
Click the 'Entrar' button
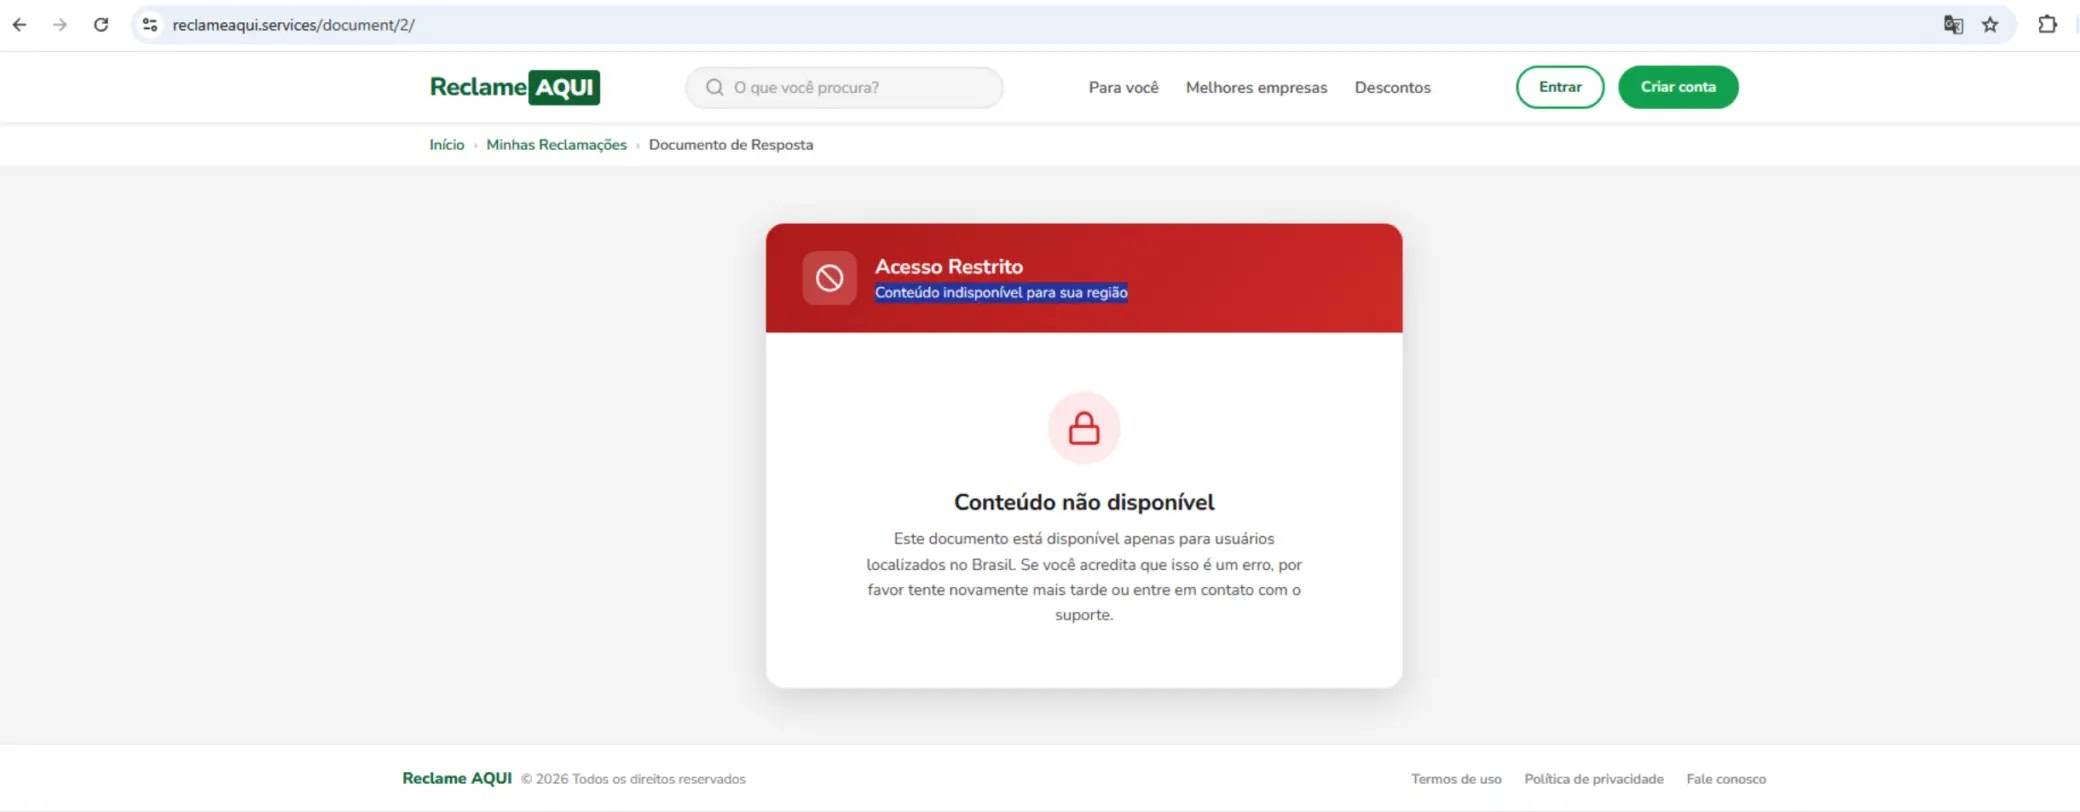[1560, 87]
